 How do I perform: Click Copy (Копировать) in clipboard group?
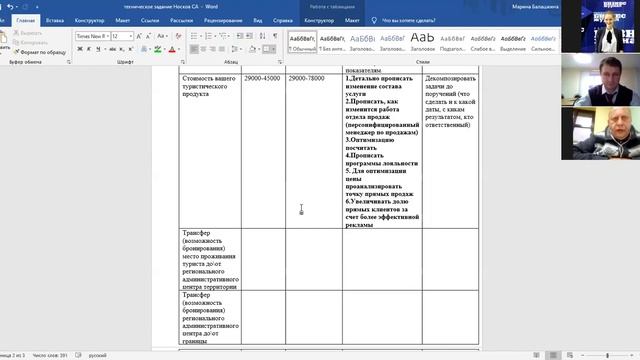pos(30,42)
